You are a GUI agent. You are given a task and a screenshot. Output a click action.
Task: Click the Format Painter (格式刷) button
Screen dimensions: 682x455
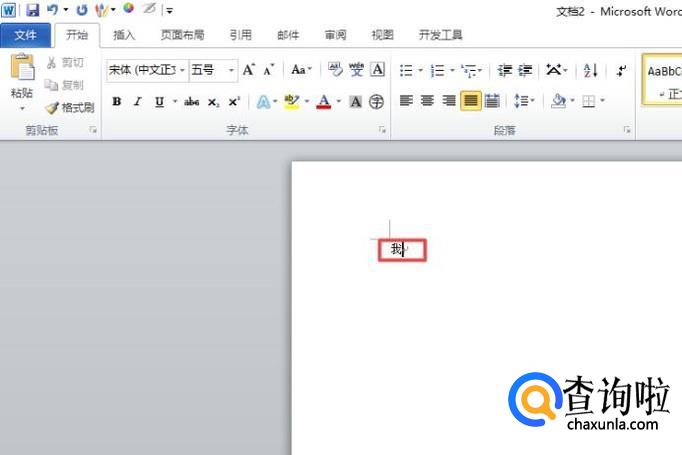tap(69, 108)
